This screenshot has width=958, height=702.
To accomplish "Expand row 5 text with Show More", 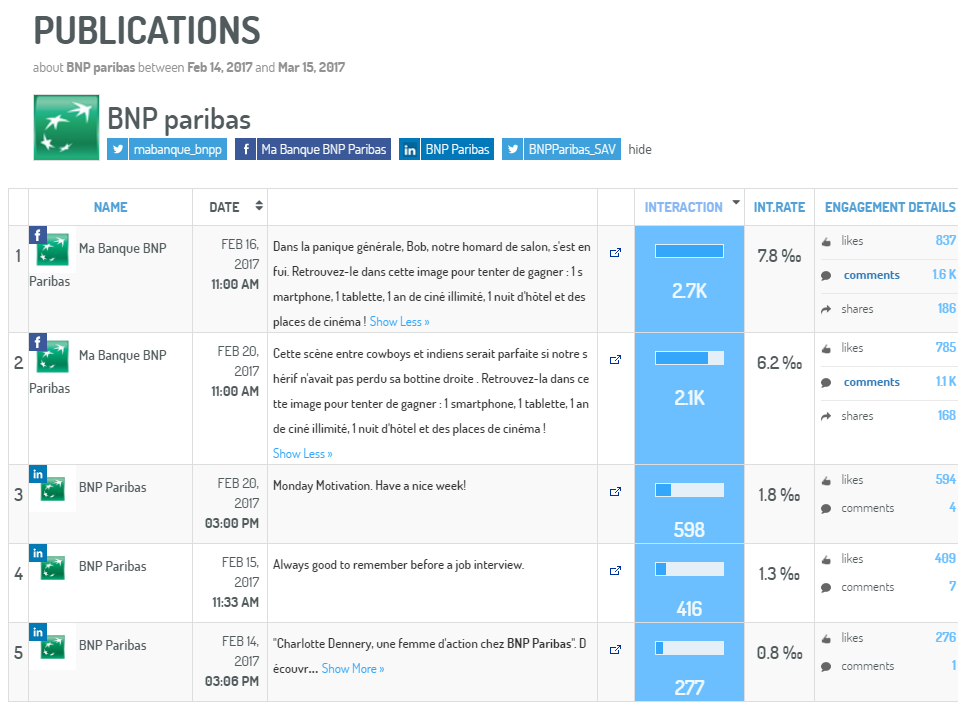I will (x=352, y=669).
